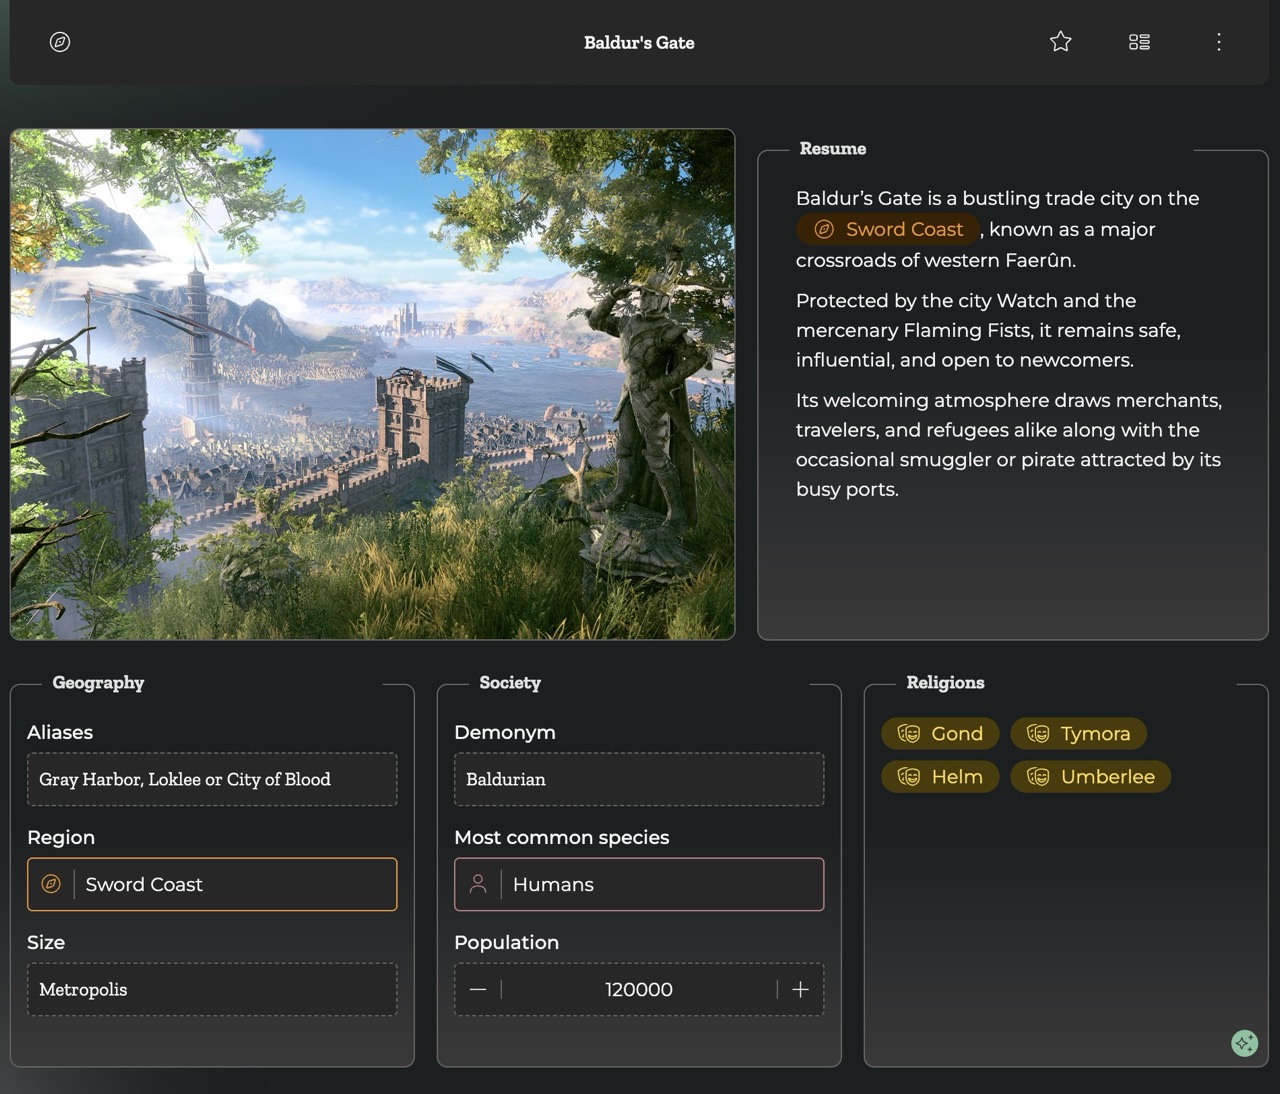Open the layout view icon in header
The height and width of the screenshot is (1094, 1280).
(x=1139, y=42)
